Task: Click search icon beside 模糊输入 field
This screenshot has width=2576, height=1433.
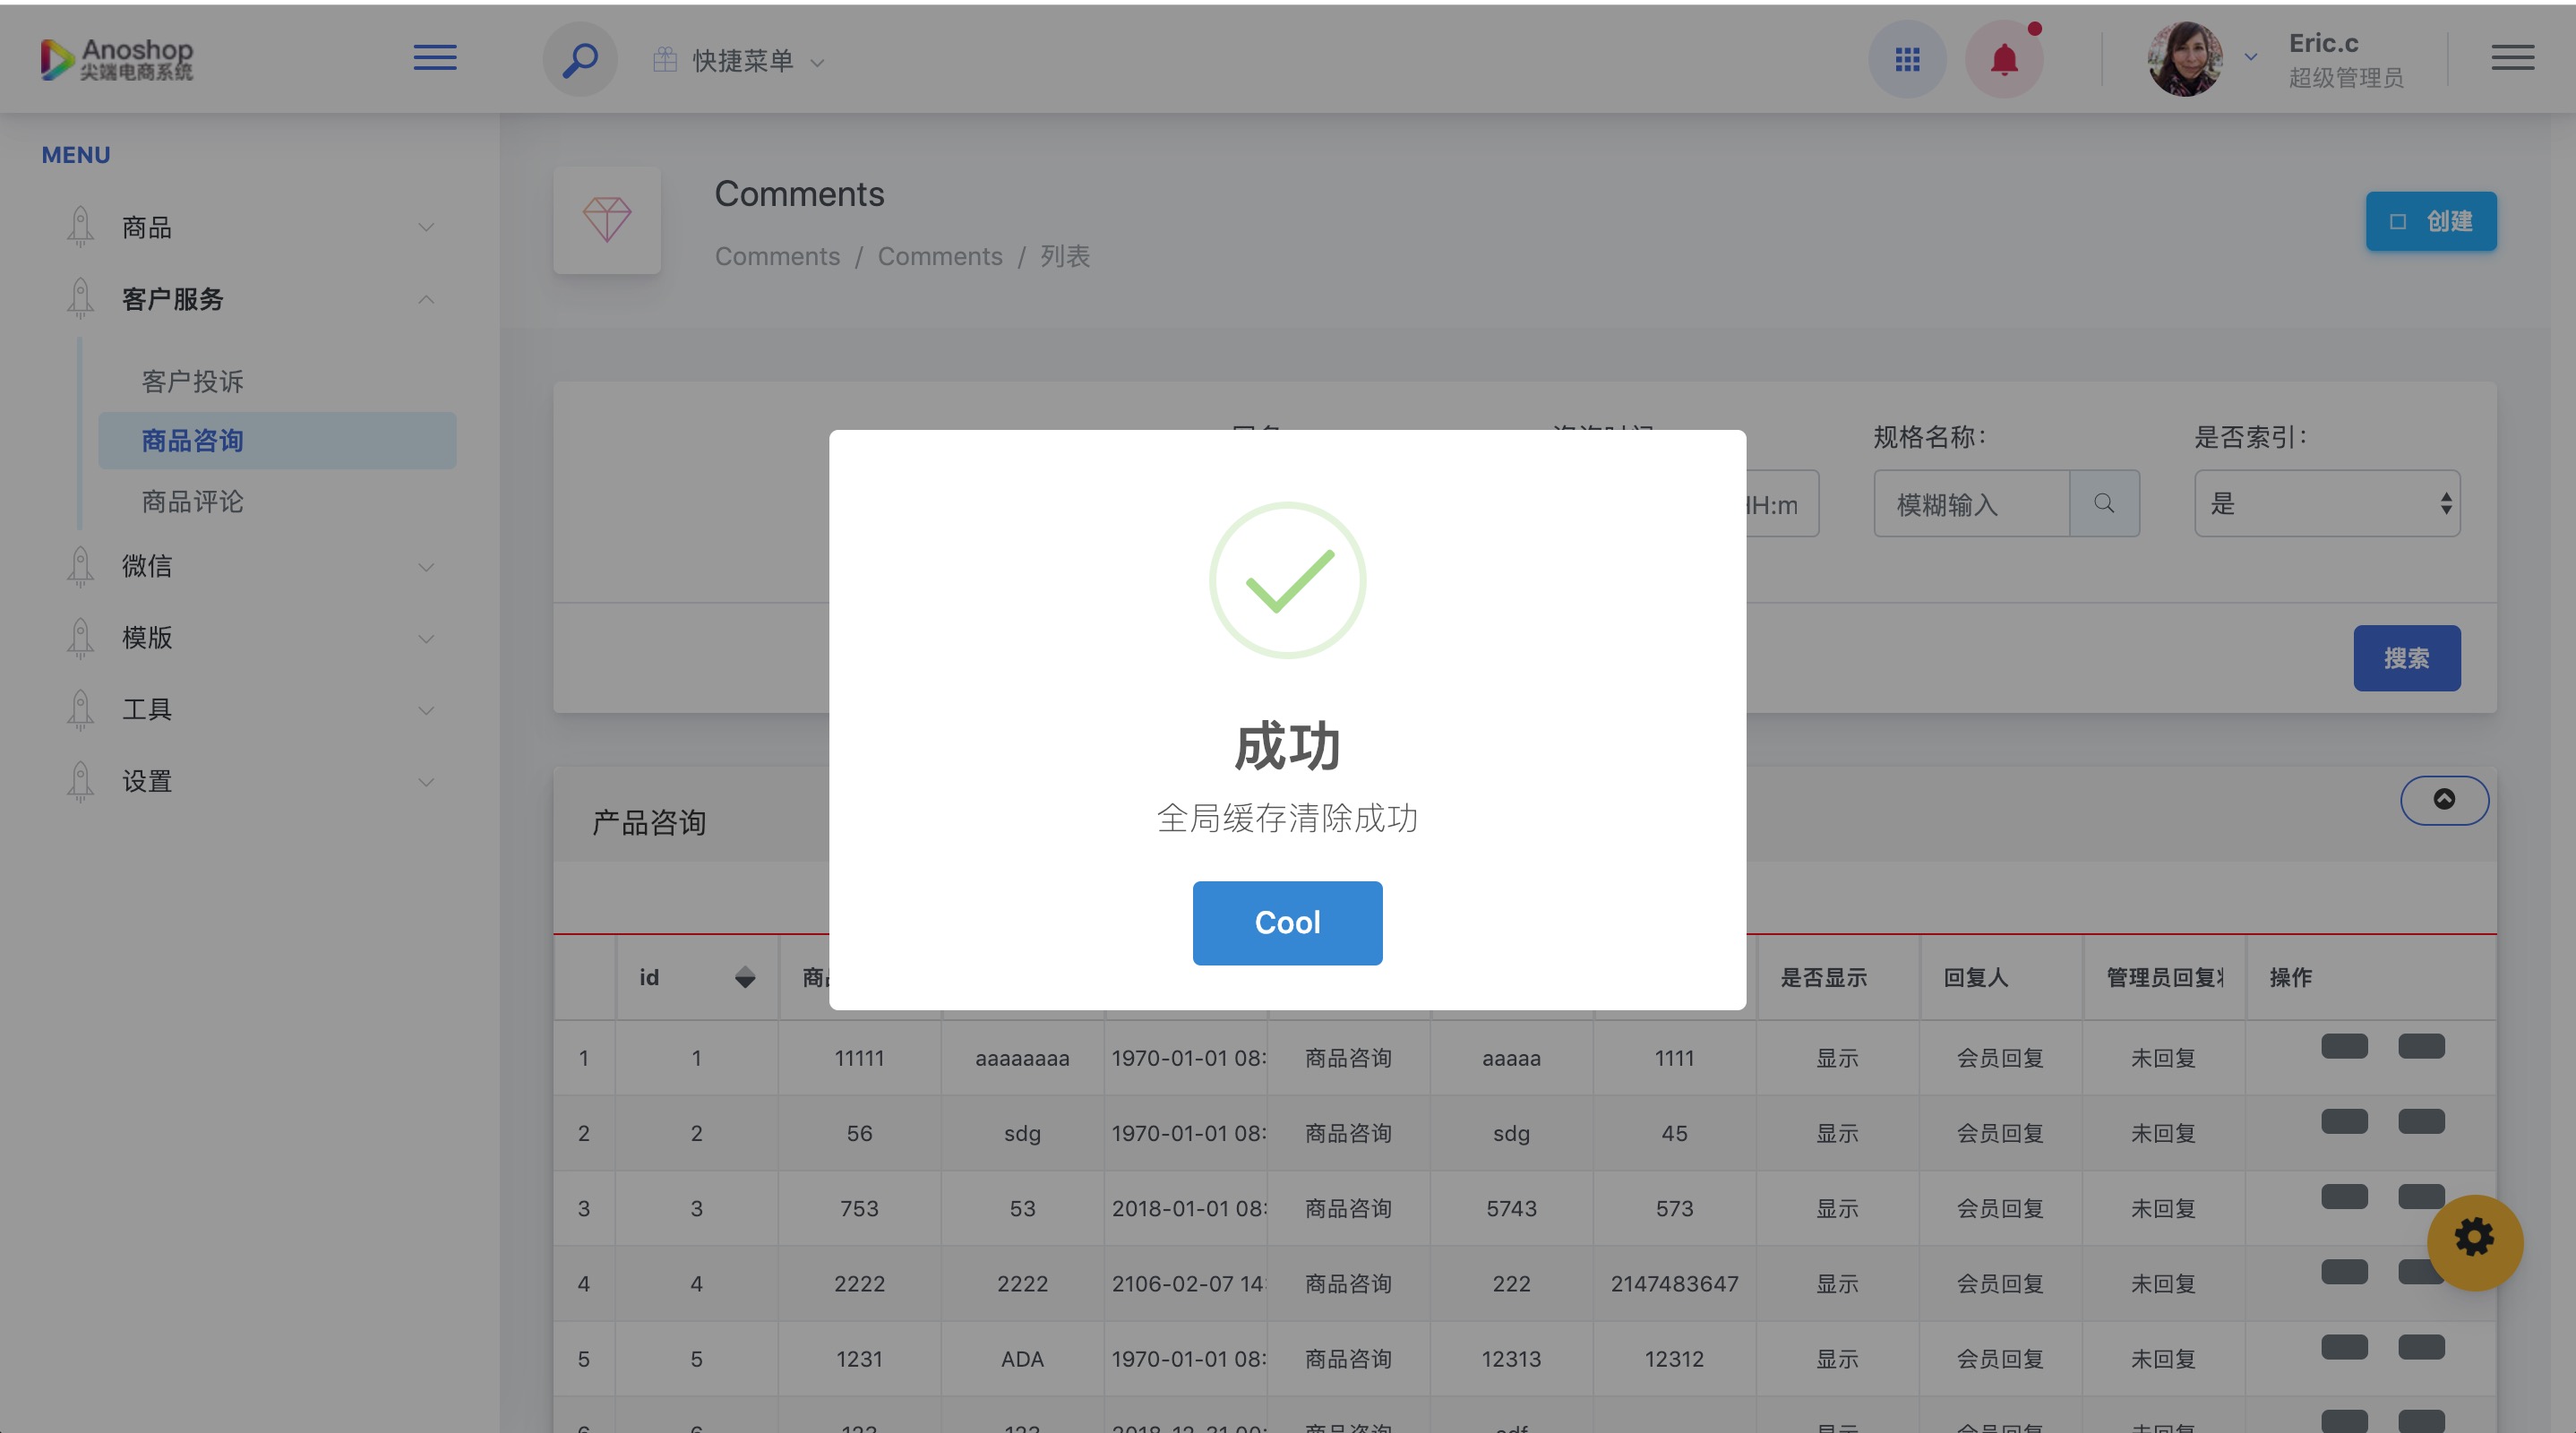Action: (x=2104, y=504)
